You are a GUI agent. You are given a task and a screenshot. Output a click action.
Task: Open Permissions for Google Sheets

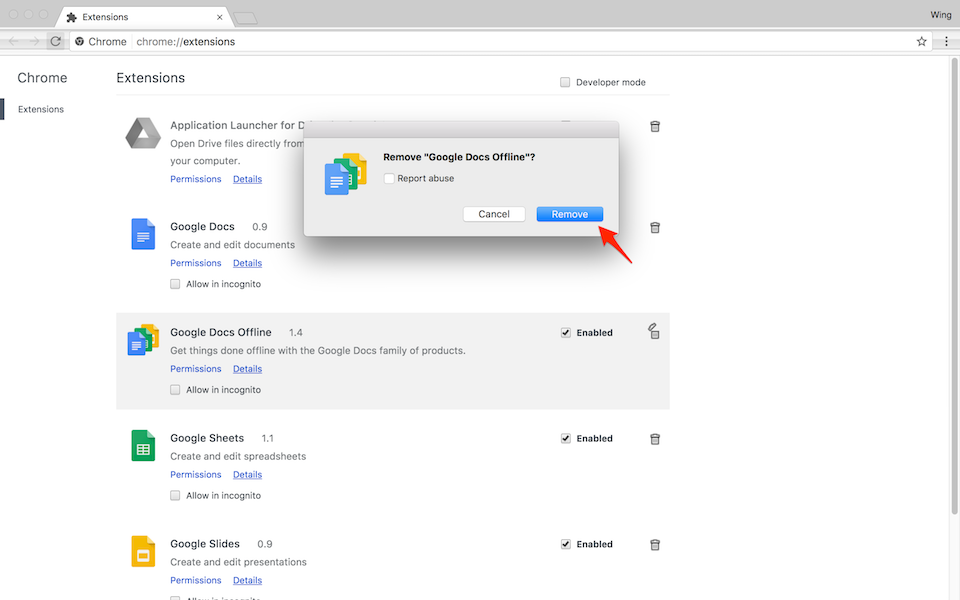[195, 475]
